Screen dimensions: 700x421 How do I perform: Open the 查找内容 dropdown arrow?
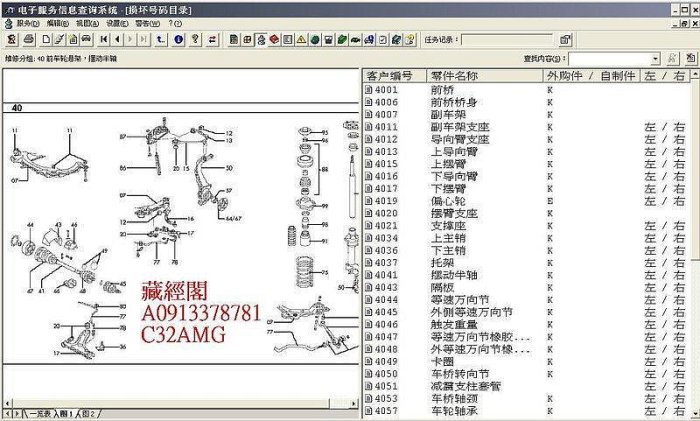[x=655, y=59]
